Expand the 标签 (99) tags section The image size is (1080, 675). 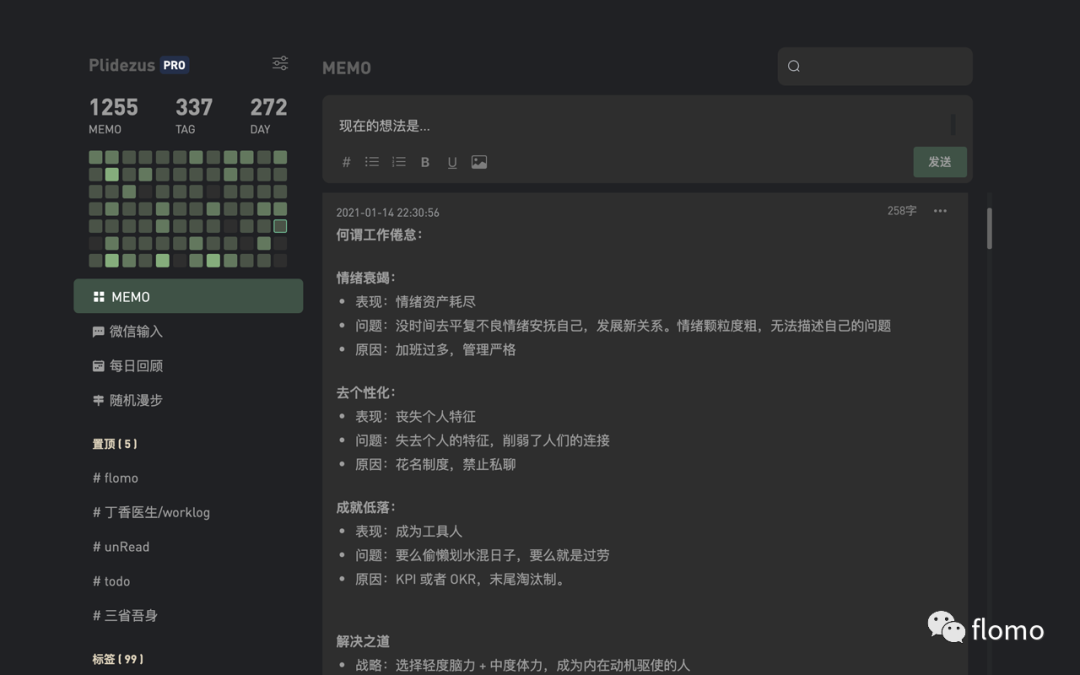[118, 659]
